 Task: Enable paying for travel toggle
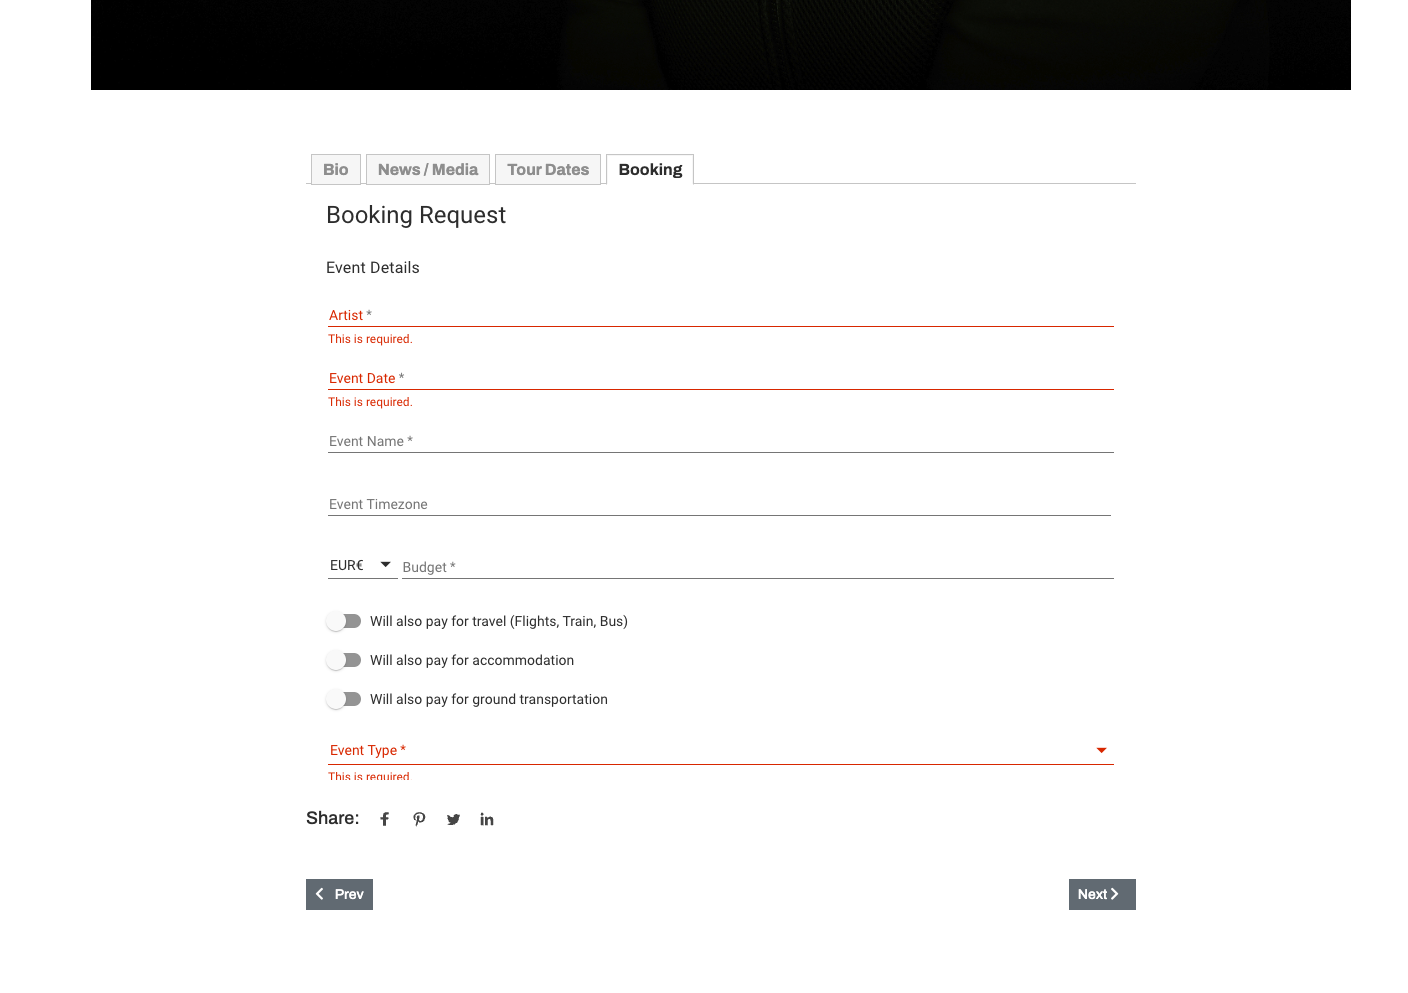click(344, 621)
